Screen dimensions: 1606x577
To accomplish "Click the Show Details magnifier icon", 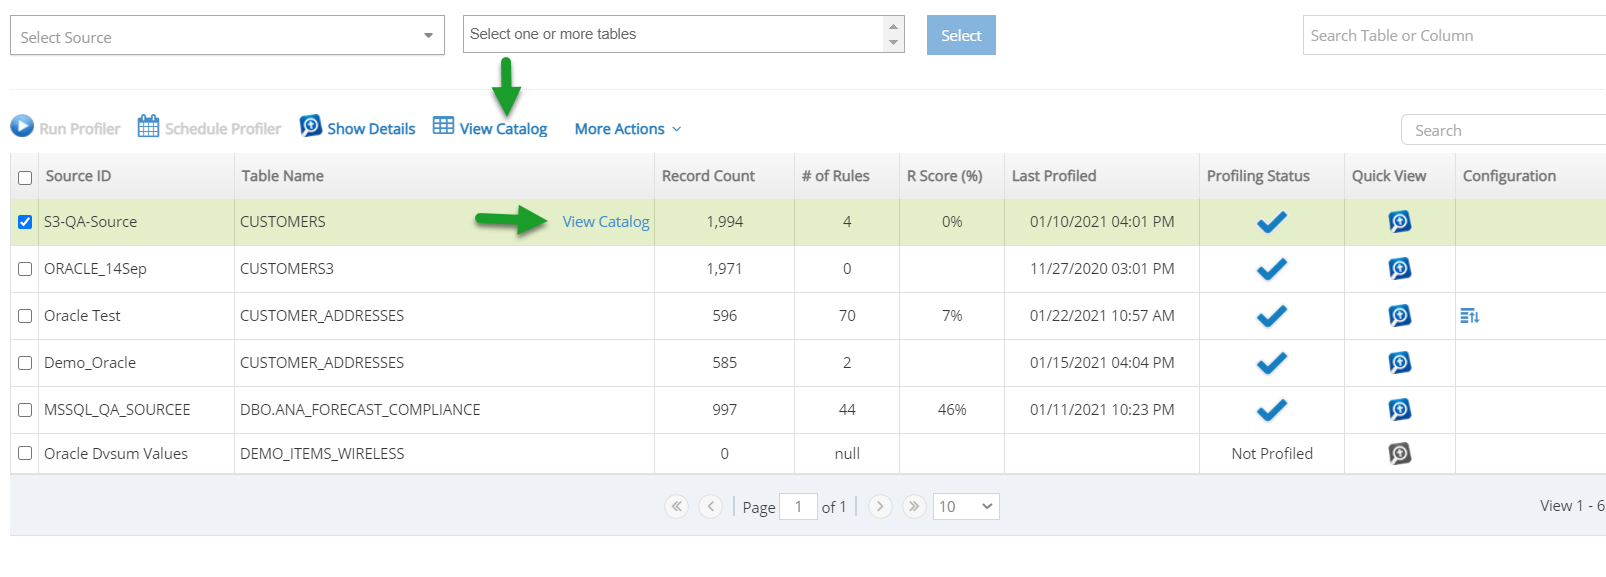I will point(311,126).
